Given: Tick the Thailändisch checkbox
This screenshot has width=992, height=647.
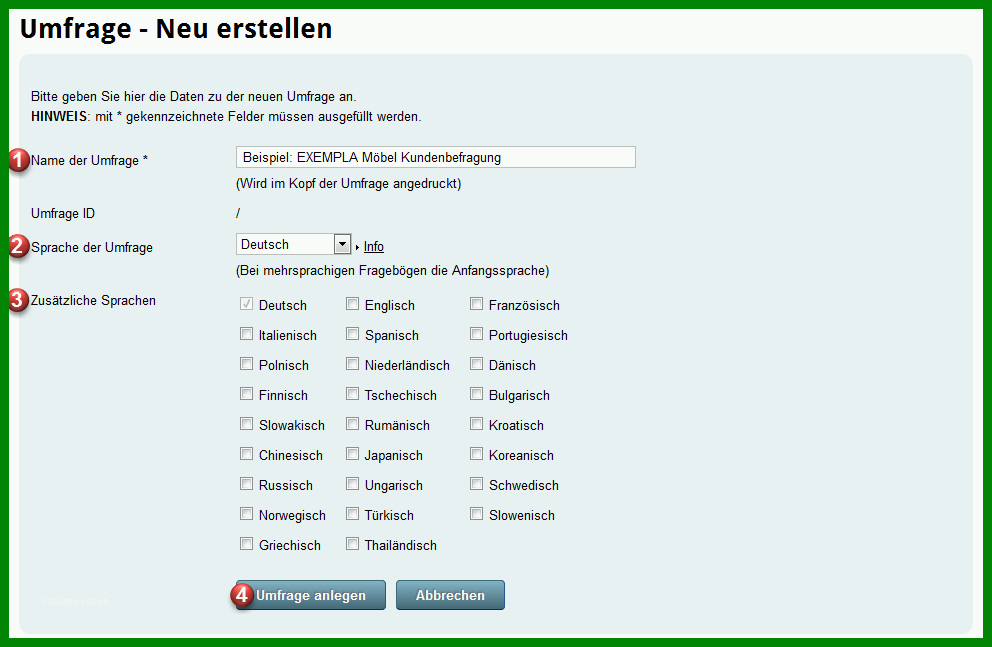Looking at the screenshot, I should (x=352, y=544).
